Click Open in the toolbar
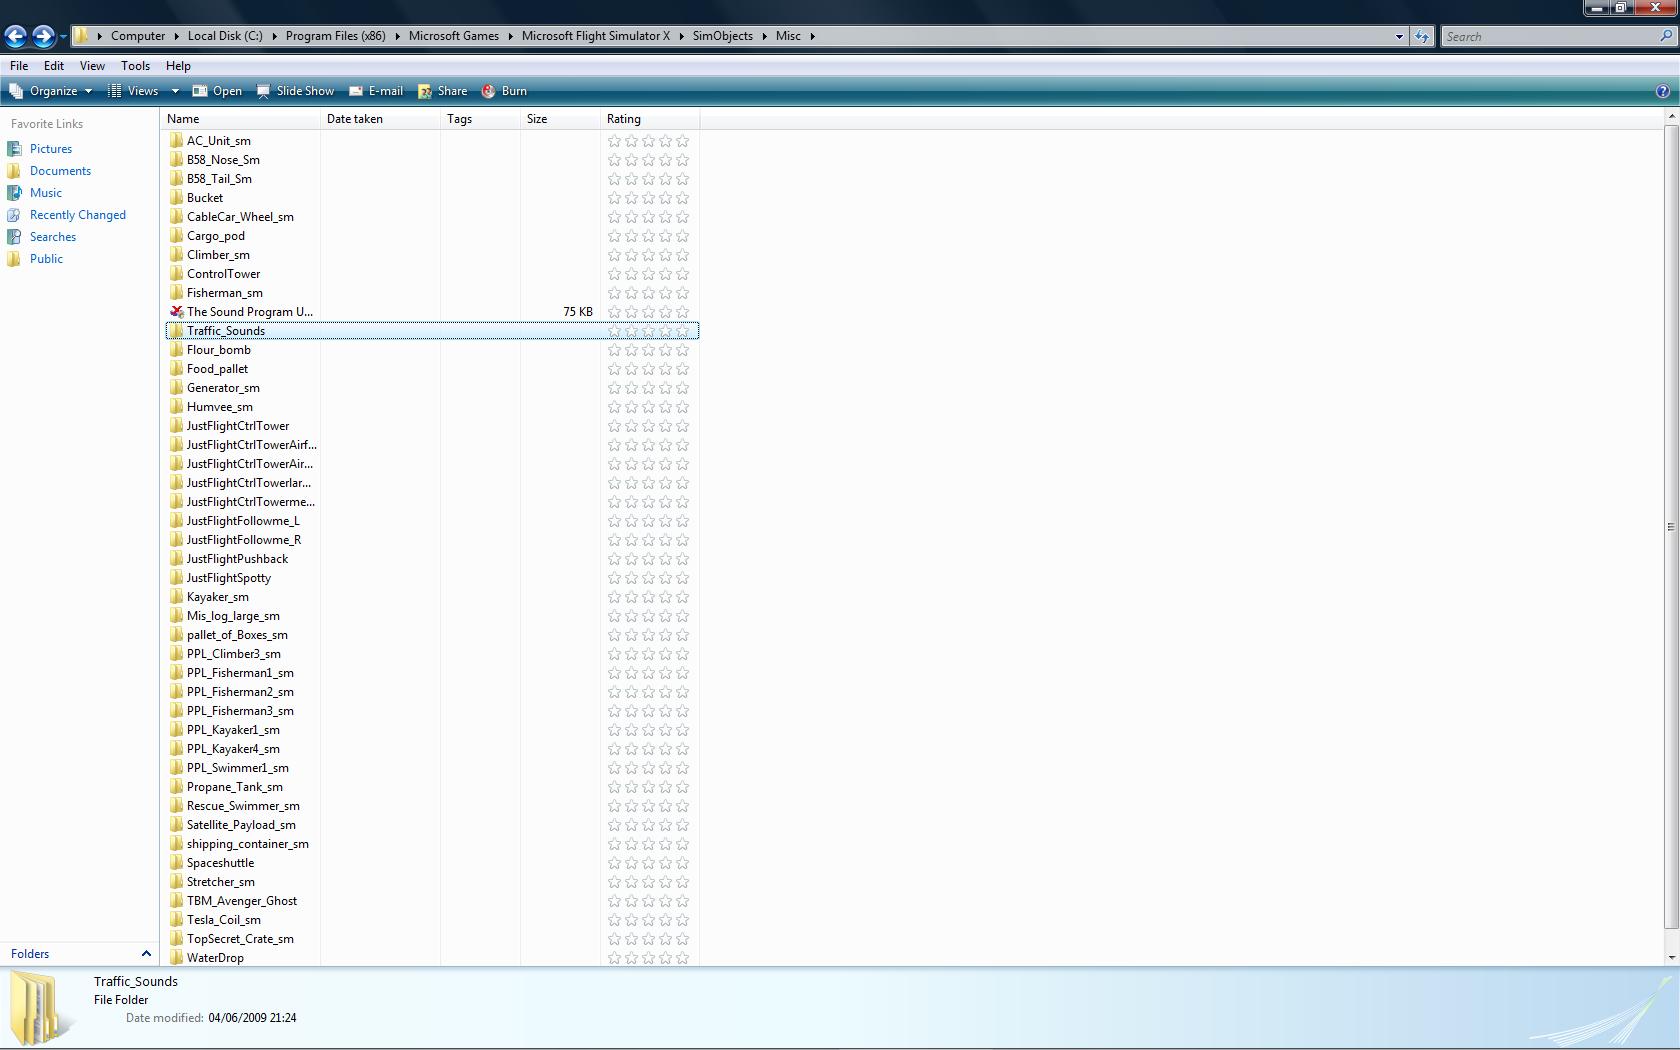Viewport: 1680px width, 1050px height. [x=217, y=91]
